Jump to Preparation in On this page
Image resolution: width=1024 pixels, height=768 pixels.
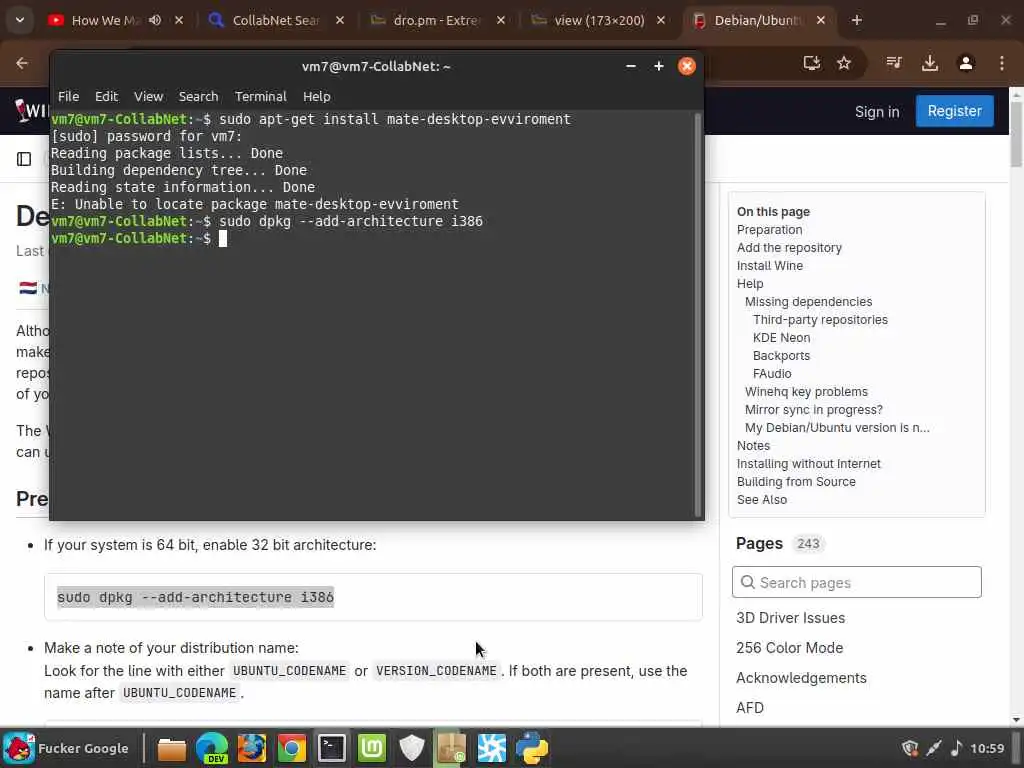click(769, 230)
